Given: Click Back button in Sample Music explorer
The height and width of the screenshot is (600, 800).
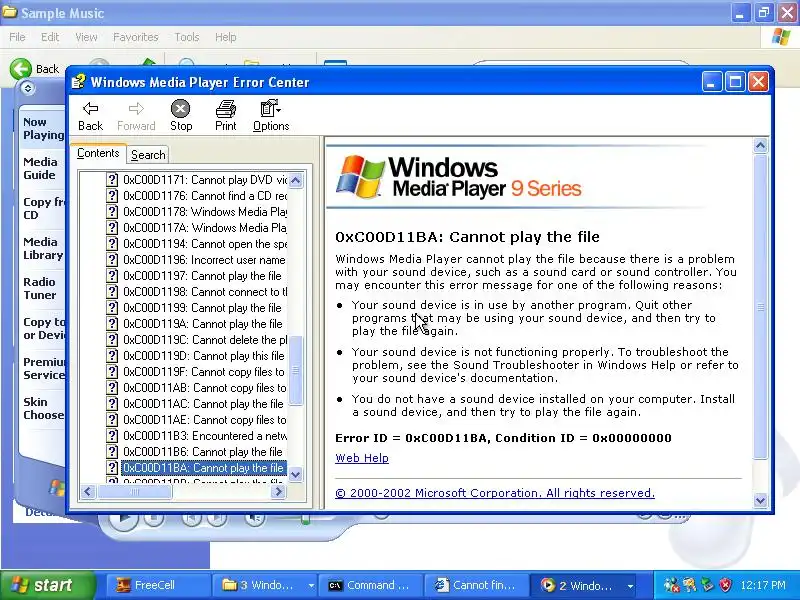Looking at the screenshot, I should coord(35,68).
